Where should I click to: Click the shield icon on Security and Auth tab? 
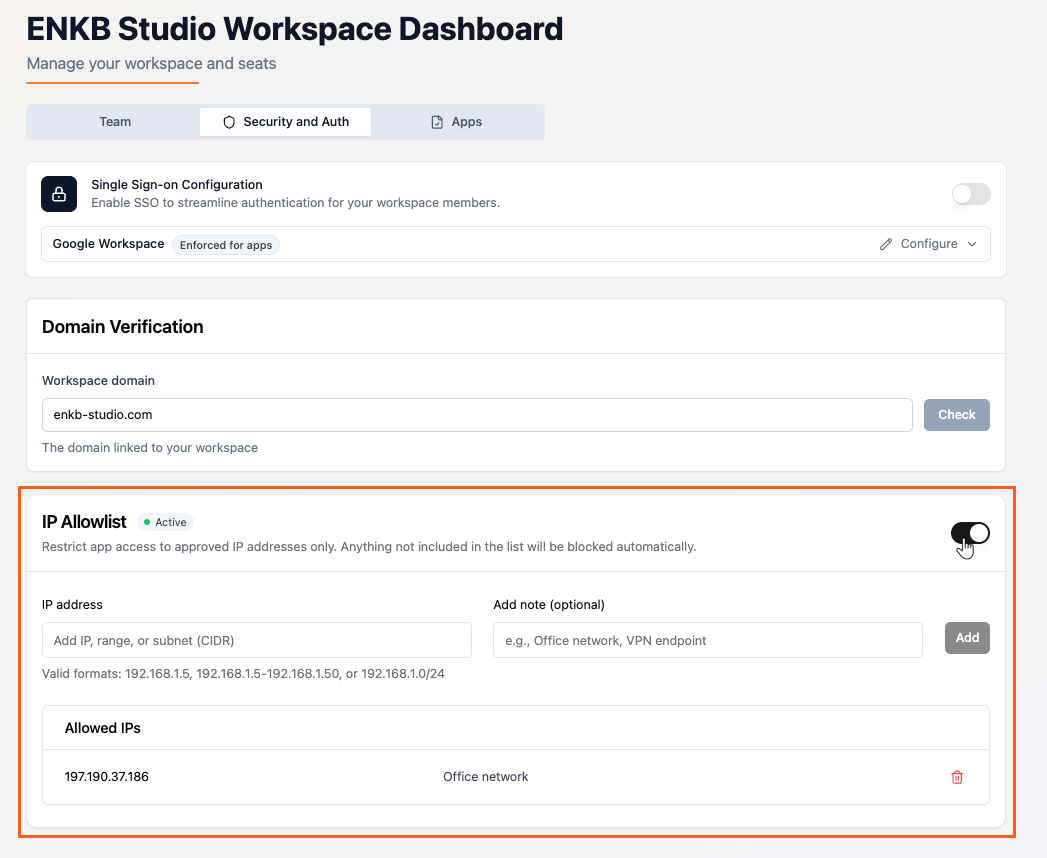[x=229, y=121]
